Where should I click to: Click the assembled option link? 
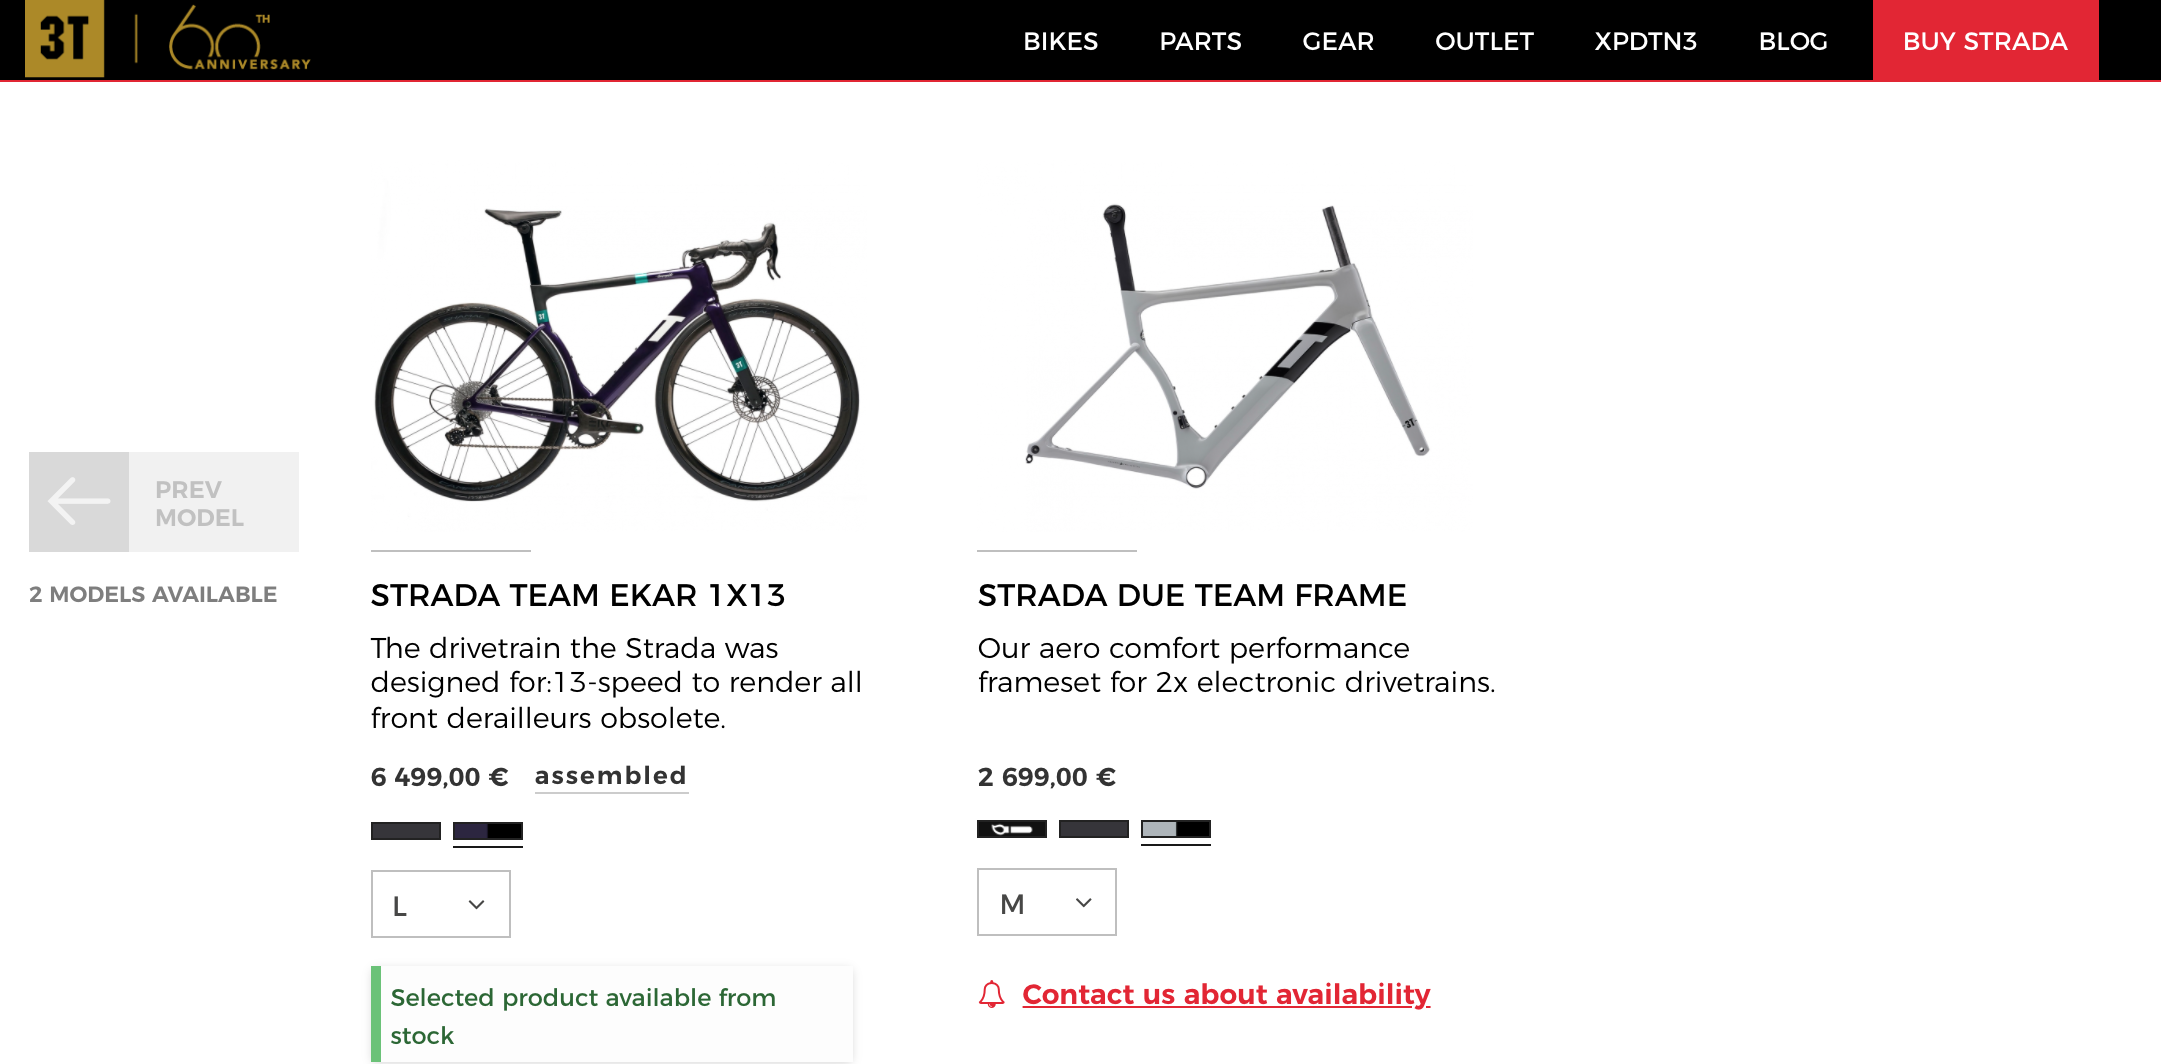pos(611,776)
